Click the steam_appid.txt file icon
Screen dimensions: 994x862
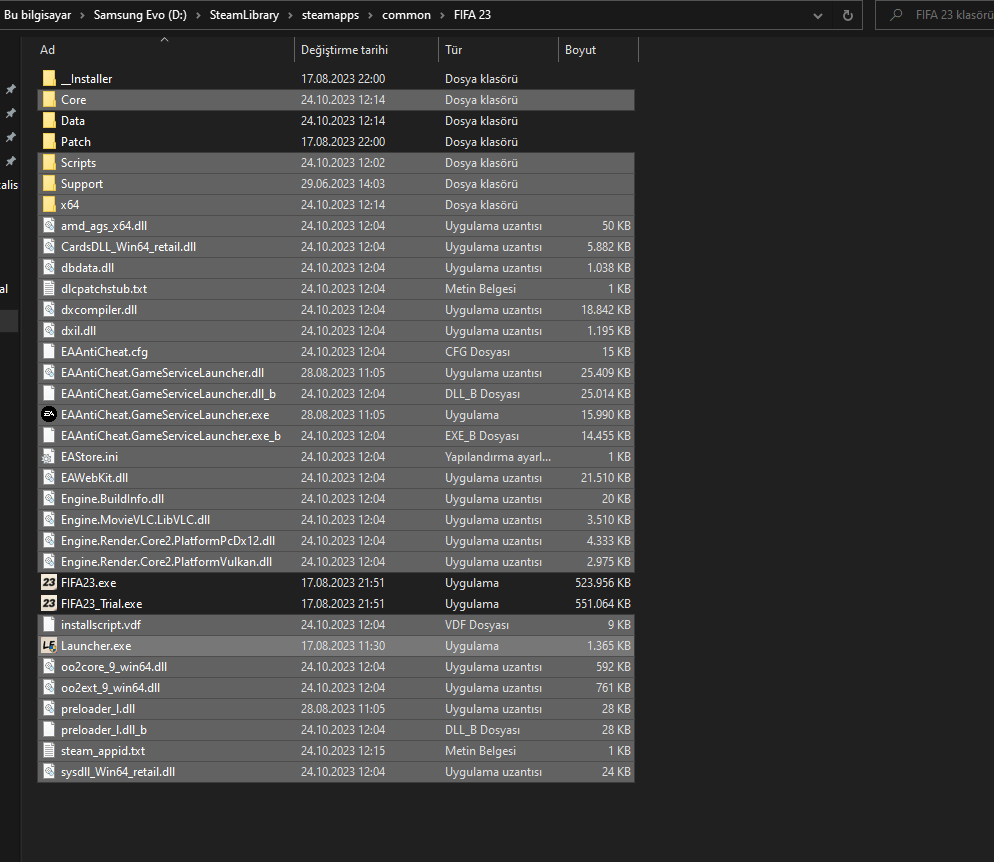pyautogui.click(x=49, y=750)
